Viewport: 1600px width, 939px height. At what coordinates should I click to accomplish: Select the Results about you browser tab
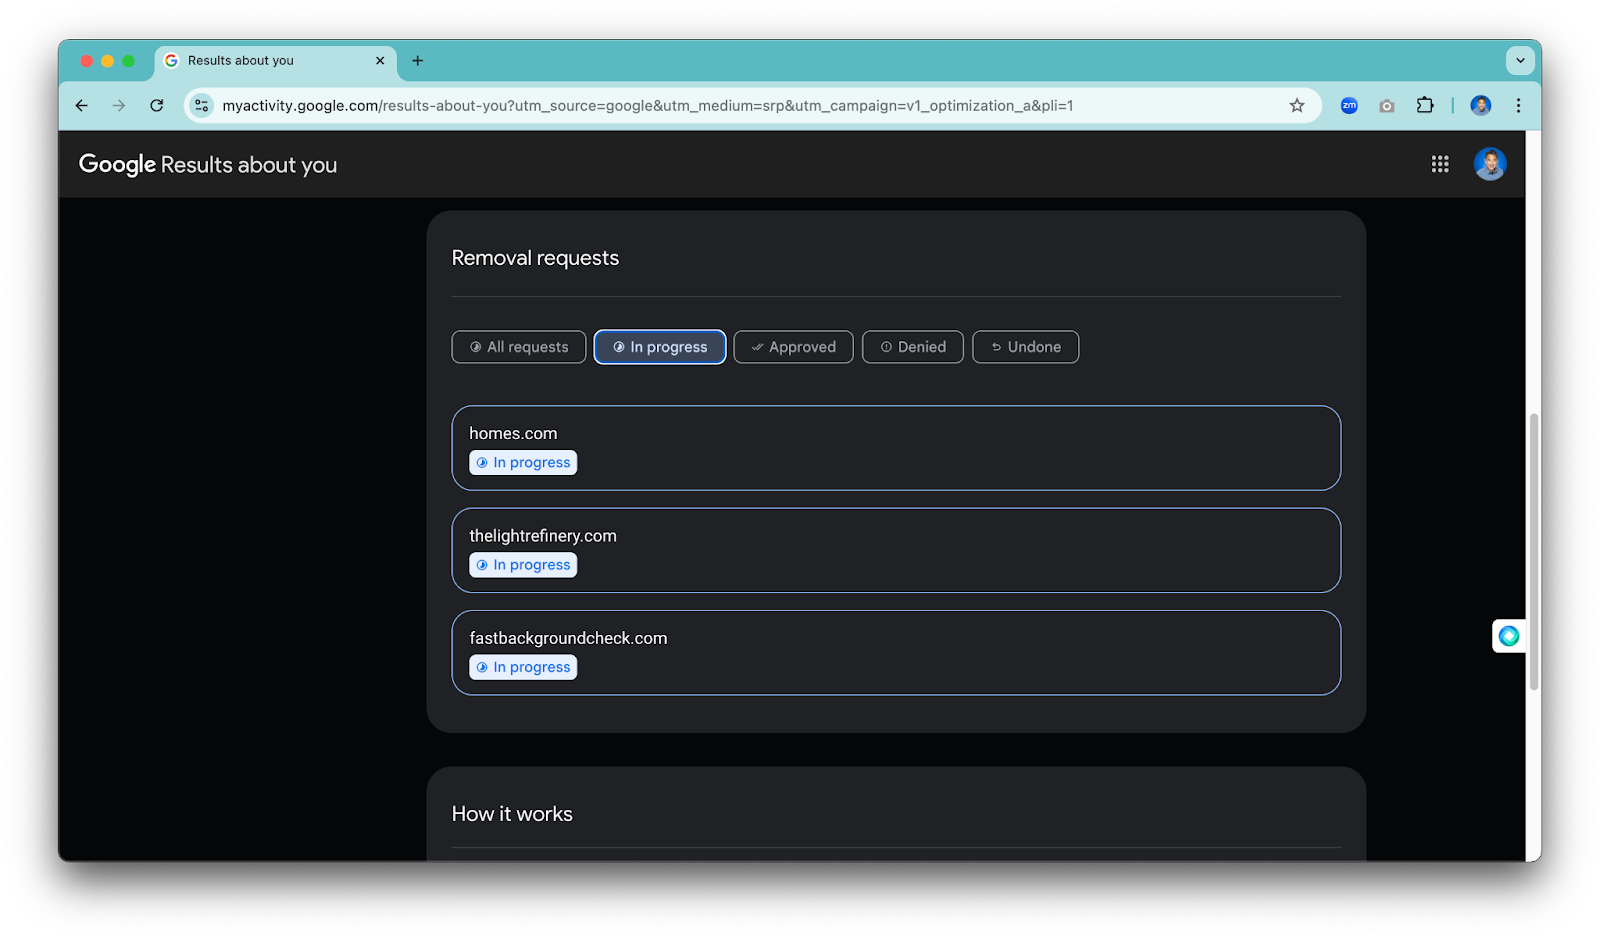(x=275, y=60)
